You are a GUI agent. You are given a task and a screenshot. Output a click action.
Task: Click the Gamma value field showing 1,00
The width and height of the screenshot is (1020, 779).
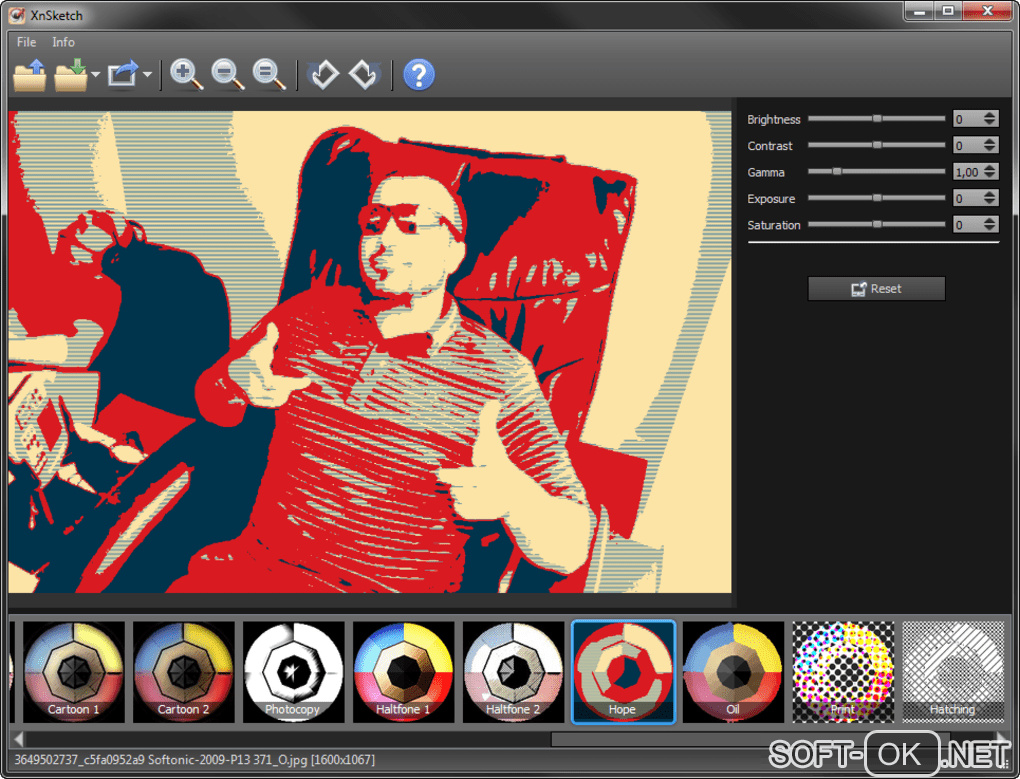(x=967, y=172)
